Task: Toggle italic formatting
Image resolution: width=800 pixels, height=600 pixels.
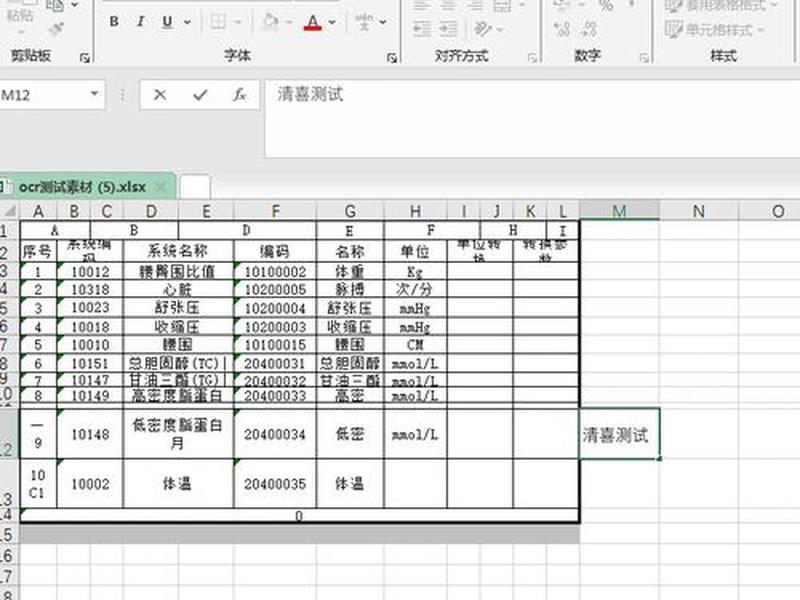Action: click(140, 21)
